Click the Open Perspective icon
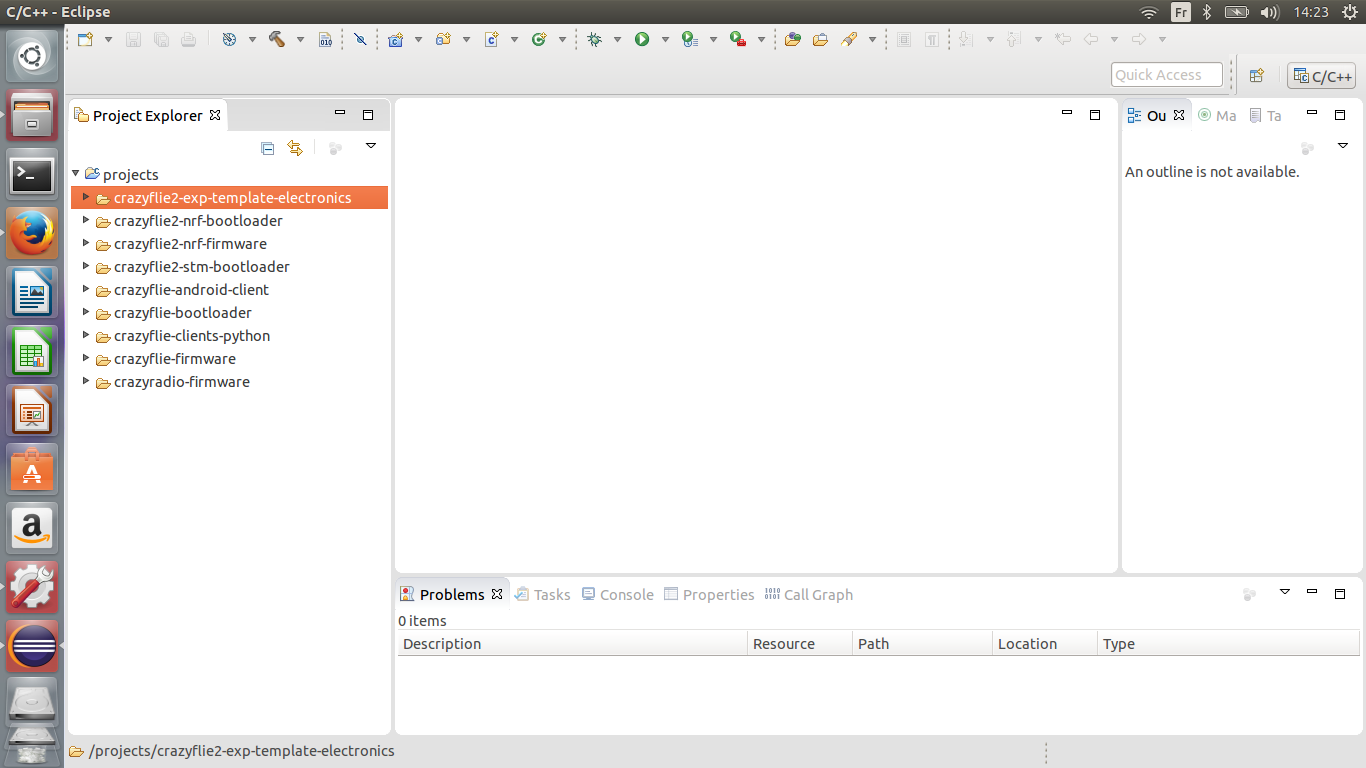Viewport: 1366px width, 768px height. [x=1257, y=75]
